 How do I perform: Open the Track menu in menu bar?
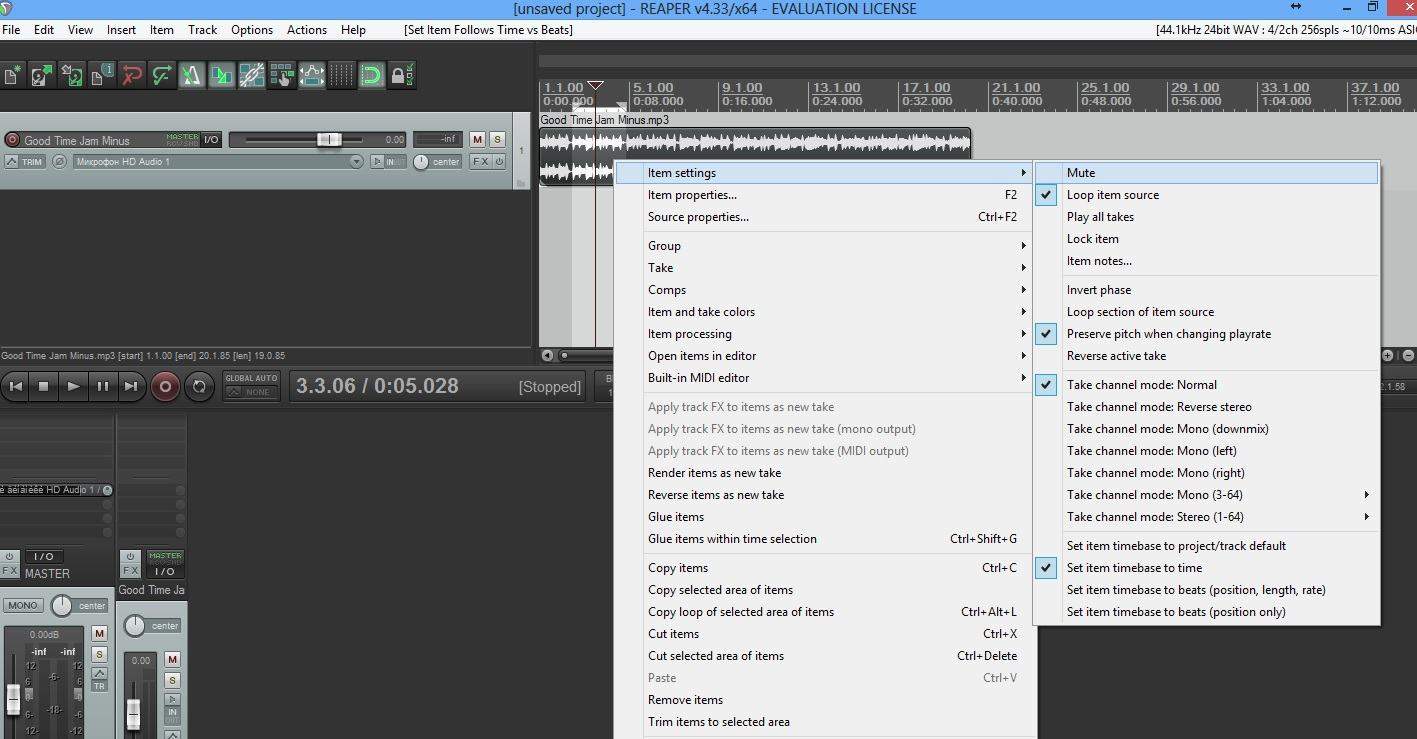(202, 30)
